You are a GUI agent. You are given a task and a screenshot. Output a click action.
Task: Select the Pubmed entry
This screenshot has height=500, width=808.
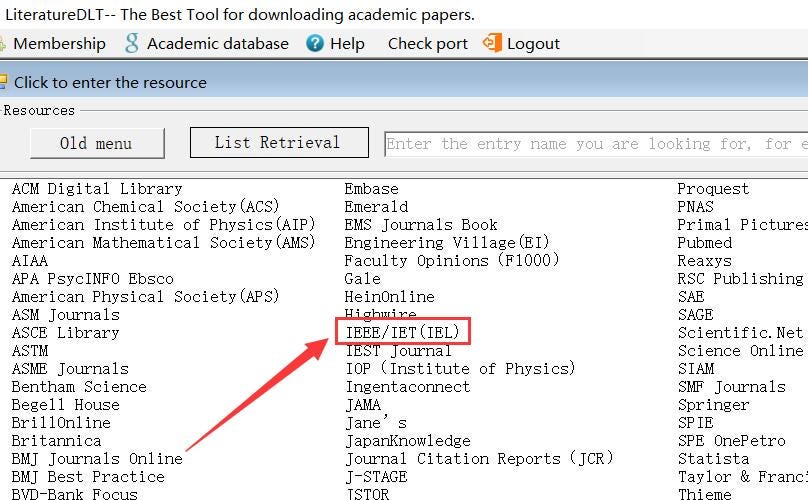(x=704, y=243)
